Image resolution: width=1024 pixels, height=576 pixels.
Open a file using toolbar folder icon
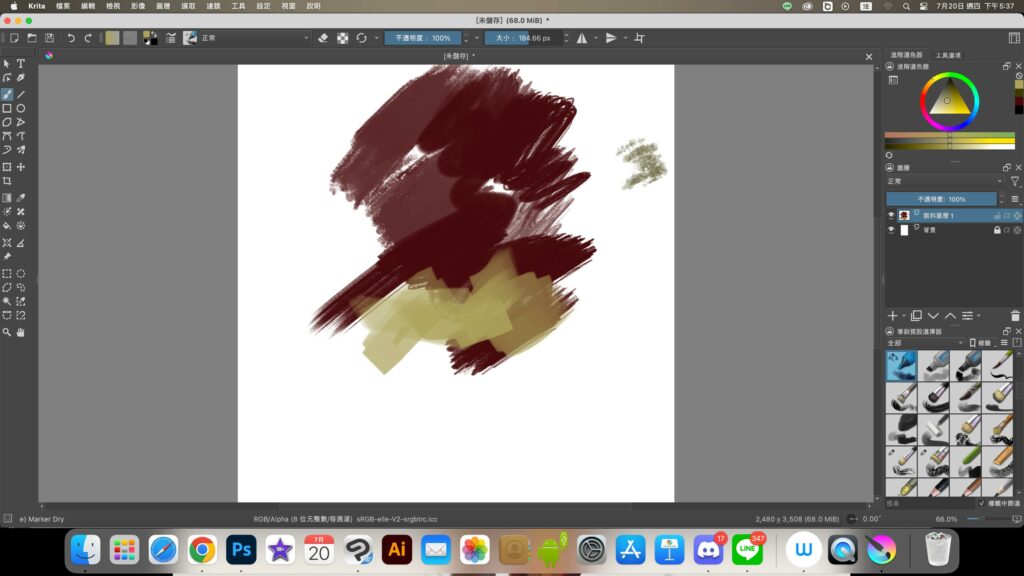coord(31,38)
